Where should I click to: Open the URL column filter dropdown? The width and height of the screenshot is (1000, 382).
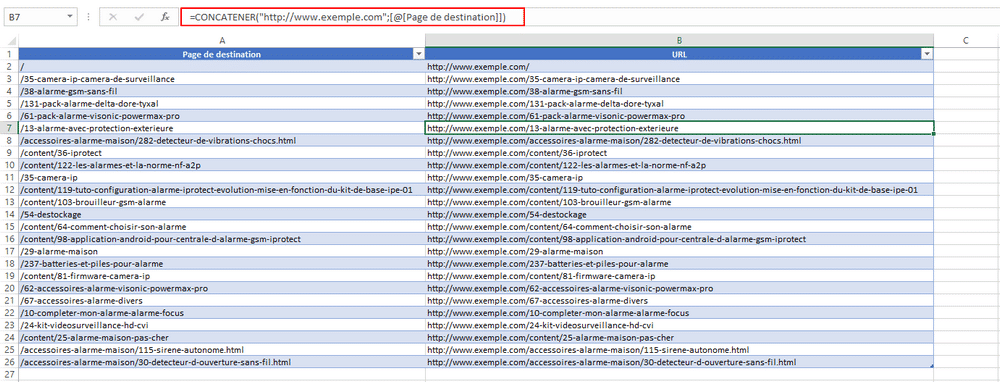(928, 55)
